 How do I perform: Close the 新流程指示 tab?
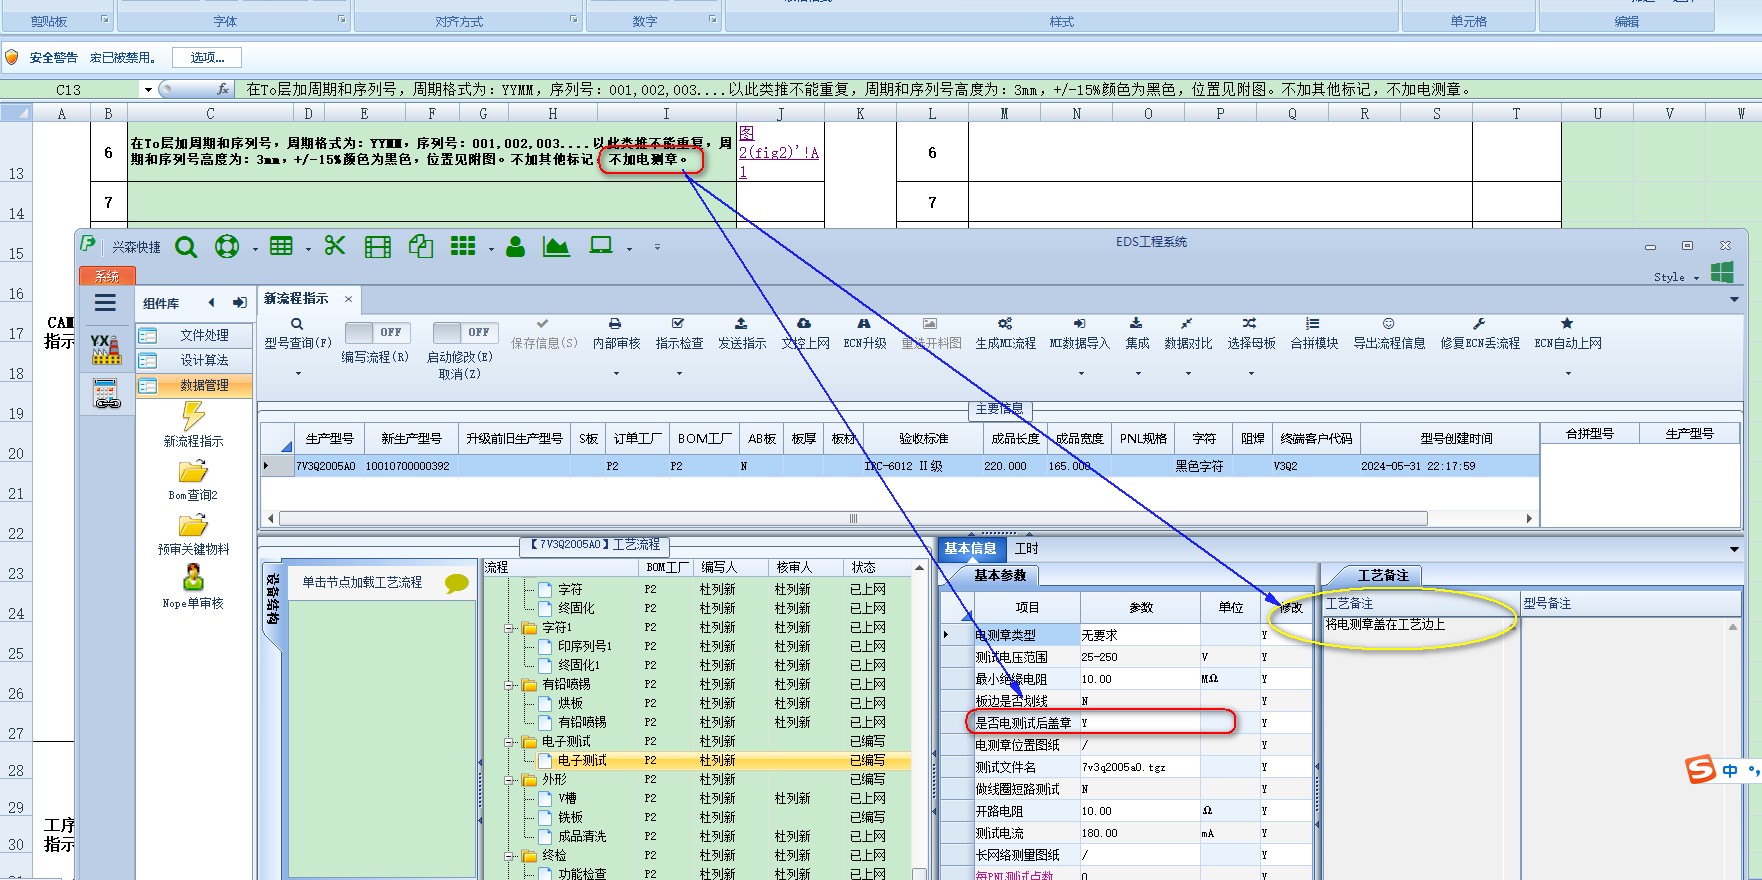pos(348,299)
